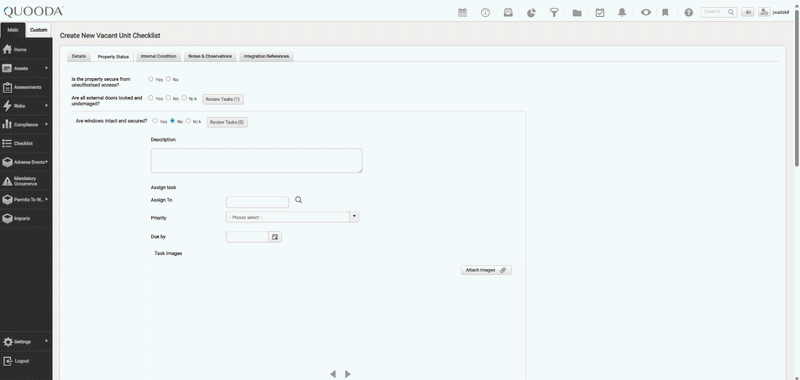800x380 pixels.
Task: Open Assessments in the sidebar
Action: pyautogui.click(x=26, y=87)
